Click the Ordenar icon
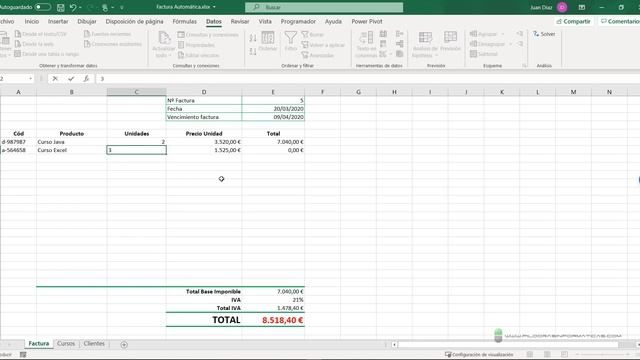The height and width of the screenshot is (360, 640). [268, 41]
